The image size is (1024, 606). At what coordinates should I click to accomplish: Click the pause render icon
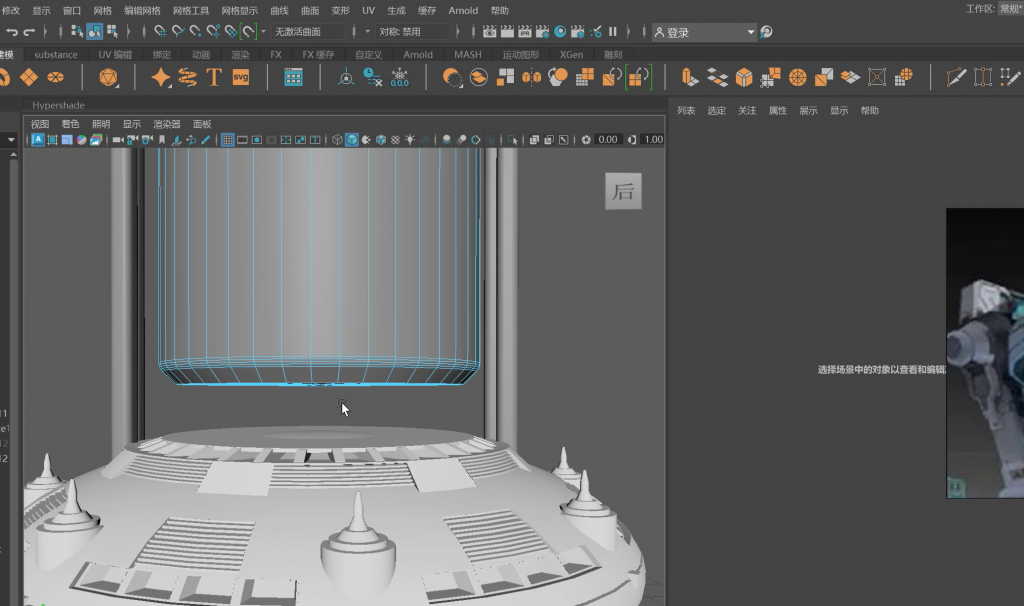(613, 32)
